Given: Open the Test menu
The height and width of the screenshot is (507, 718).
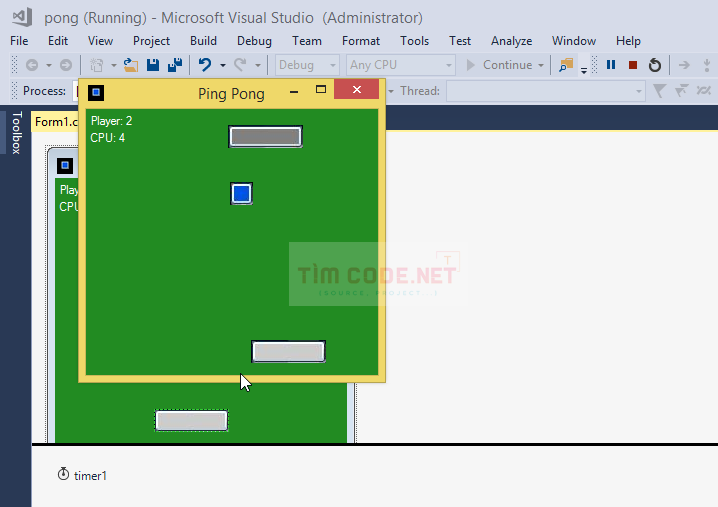Looking at the screenshot, I should 460,41.
